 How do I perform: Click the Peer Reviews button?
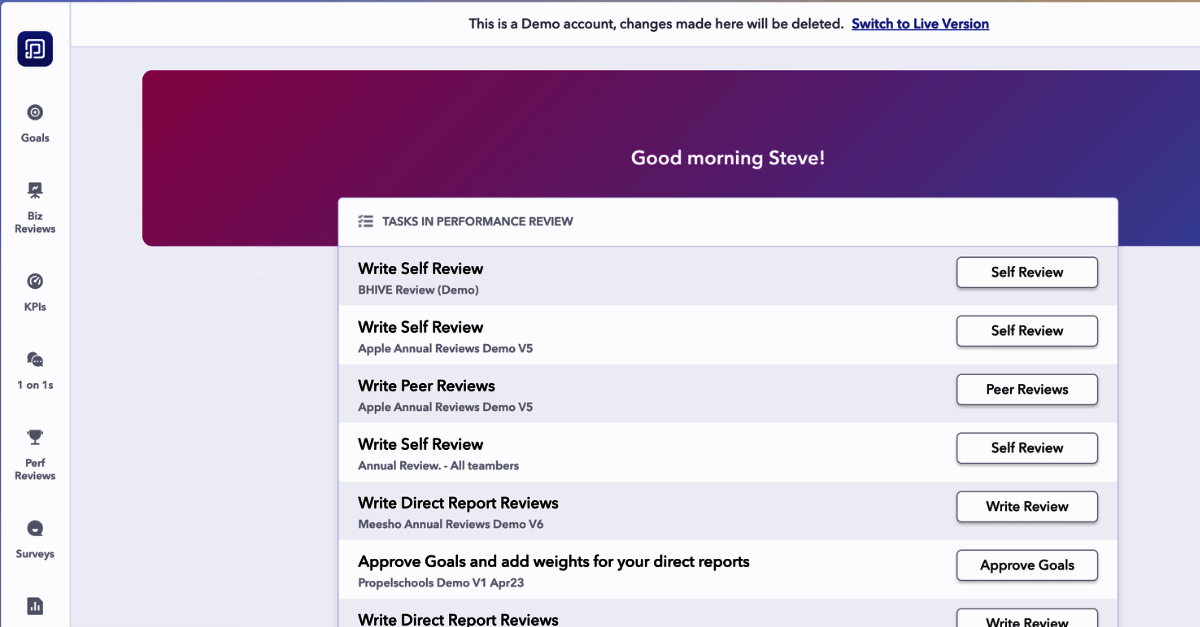[x=1026, y=389]
